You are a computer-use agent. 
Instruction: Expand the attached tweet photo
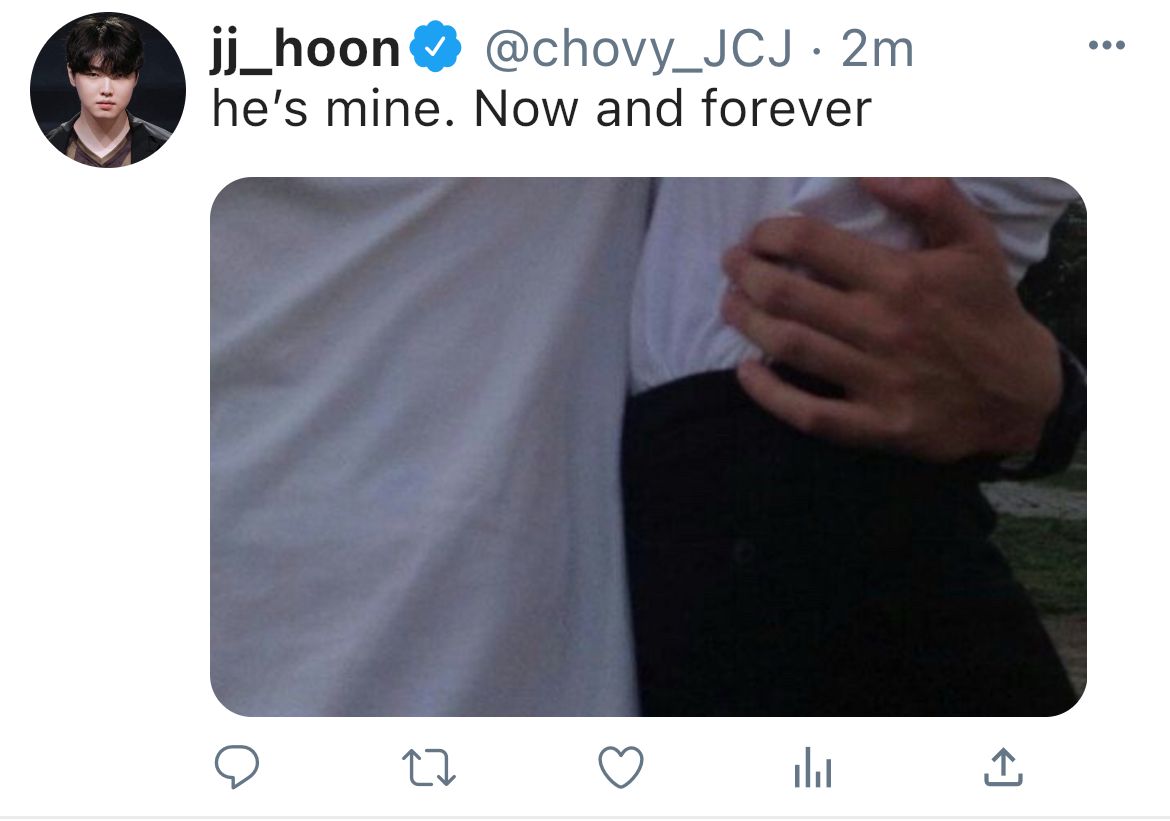point(648,446)
